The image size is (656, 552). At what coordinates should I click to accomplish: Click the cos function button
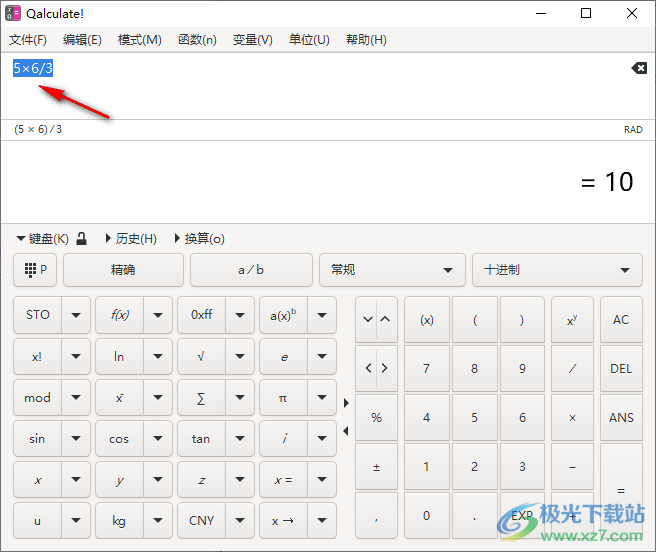[x=119, y=439]
